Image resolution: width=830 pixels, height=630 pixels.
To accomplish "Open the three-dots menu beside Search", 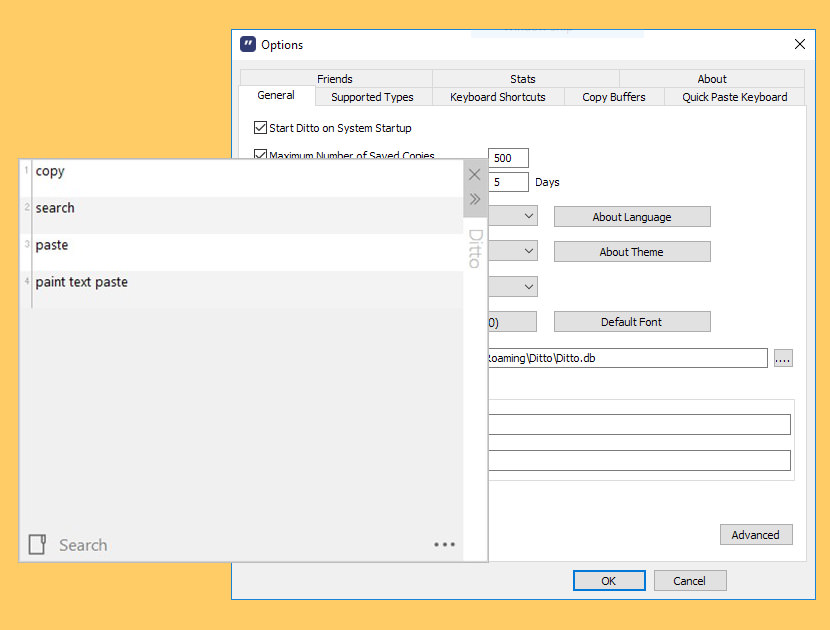I will click(444, 544).
